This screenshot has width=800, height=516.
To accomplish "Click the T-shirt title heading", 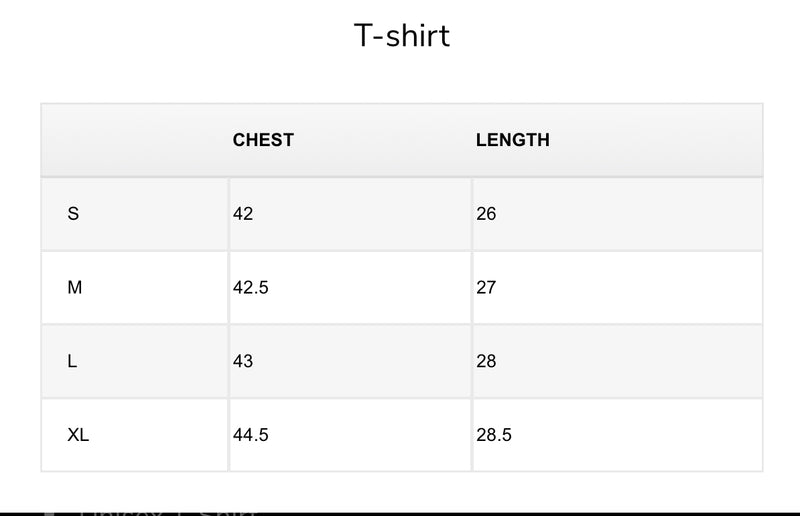I will click(x=402, y=36).
